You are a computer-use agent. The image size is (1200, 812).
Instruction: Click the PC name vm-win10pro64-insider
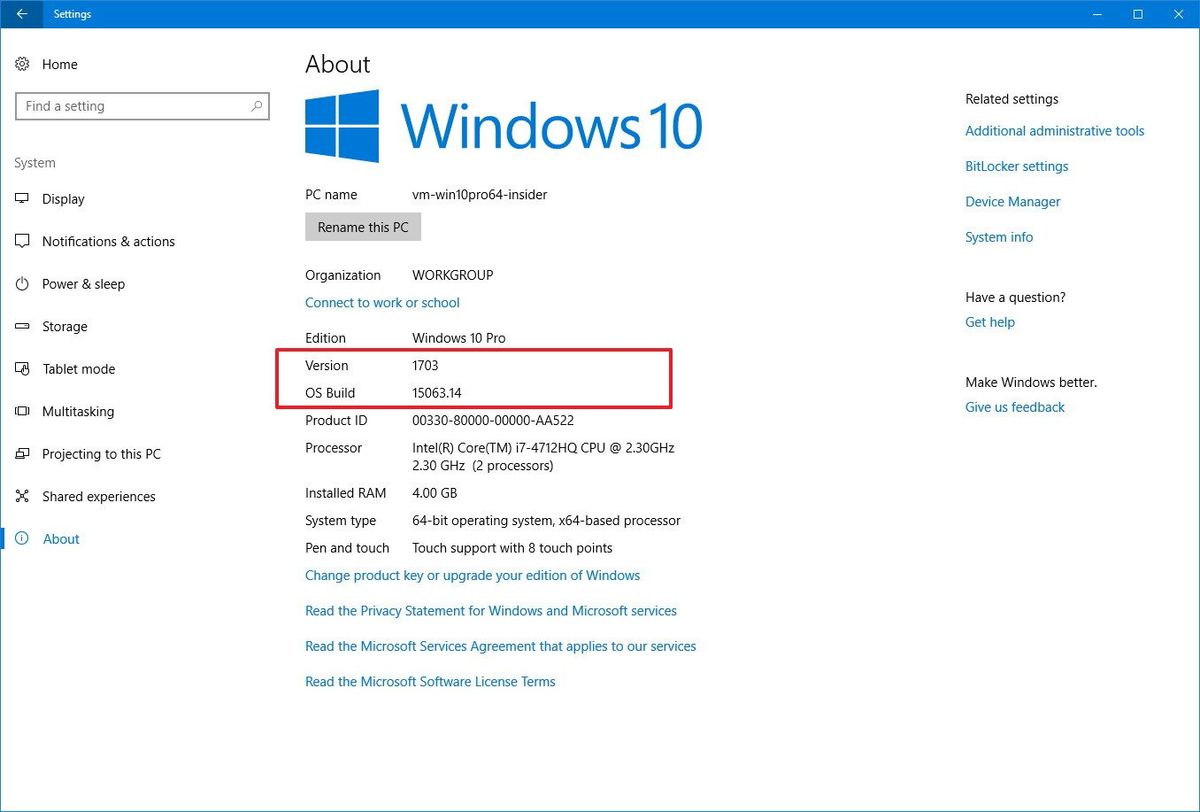tap(480, 194)
